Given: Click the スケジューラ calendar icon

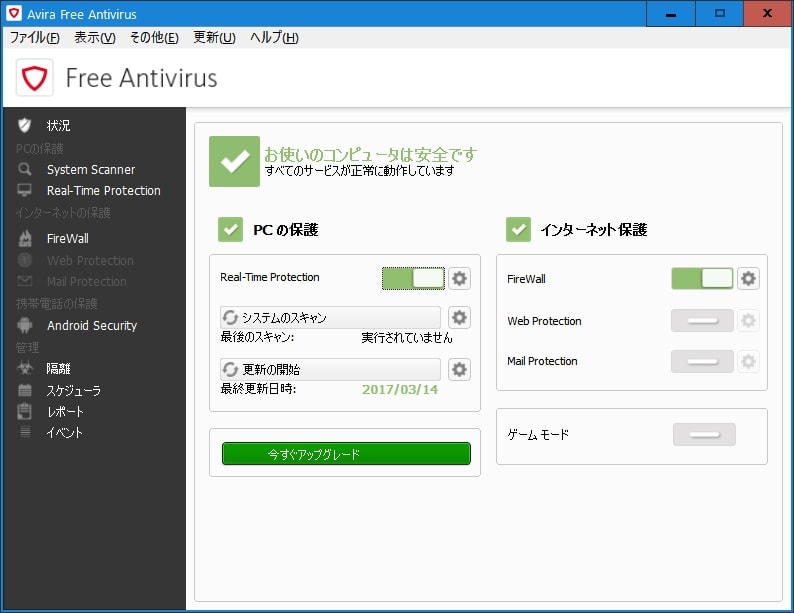Looking at the screenshot, I should click(x=25, y=390).
